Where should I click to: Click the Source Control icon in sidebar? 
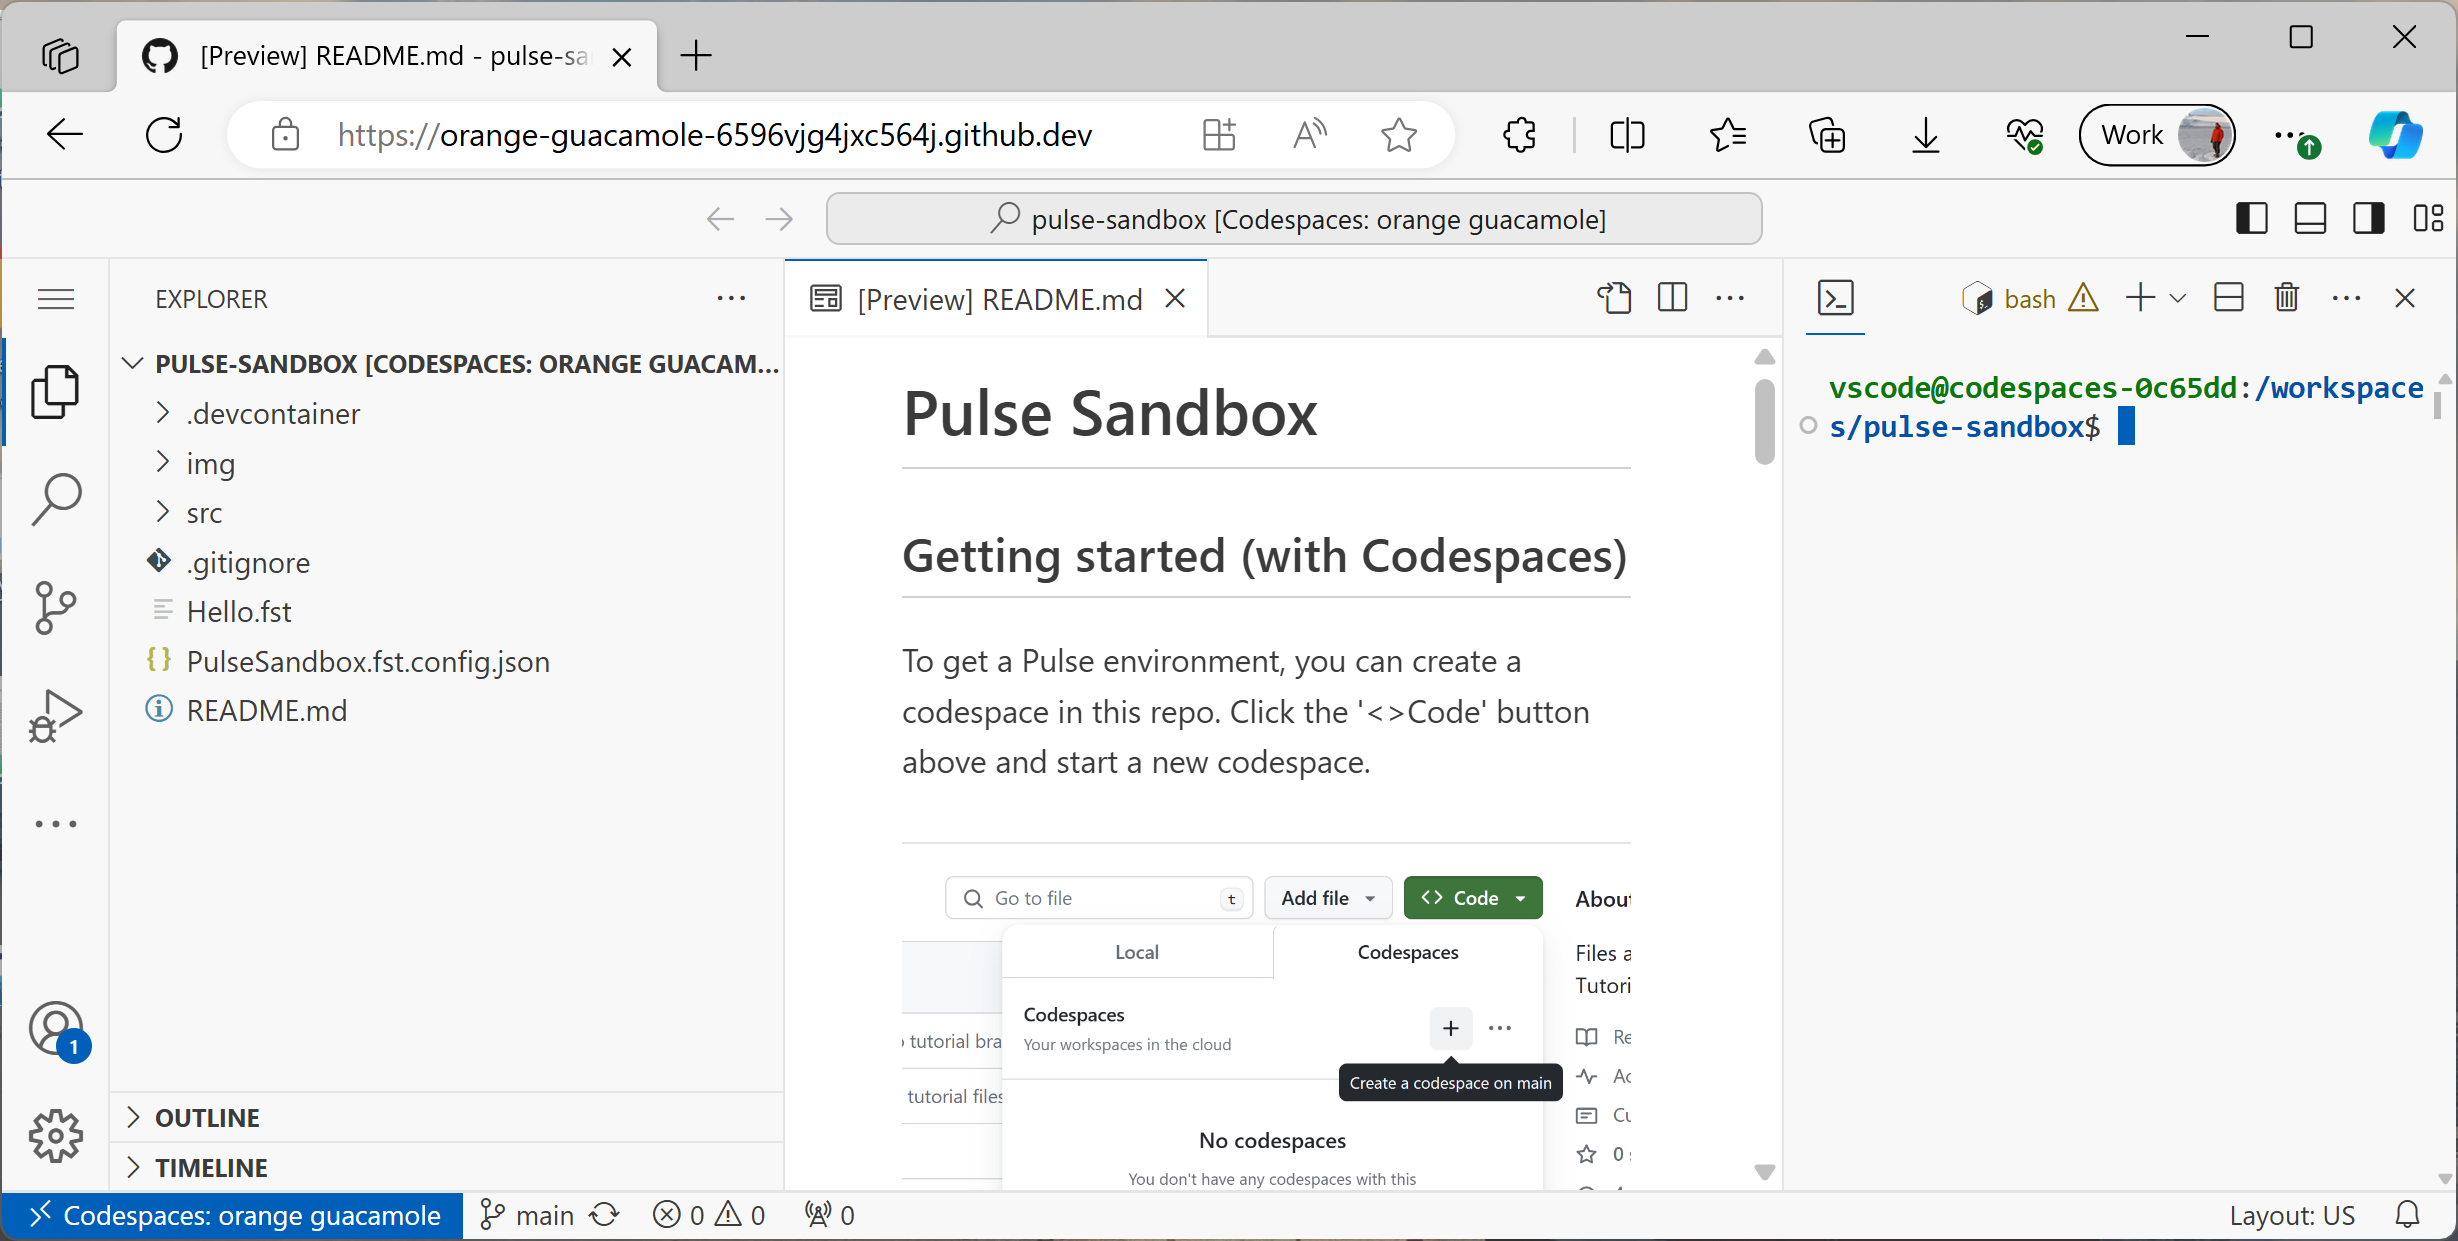tap(57, 609)
